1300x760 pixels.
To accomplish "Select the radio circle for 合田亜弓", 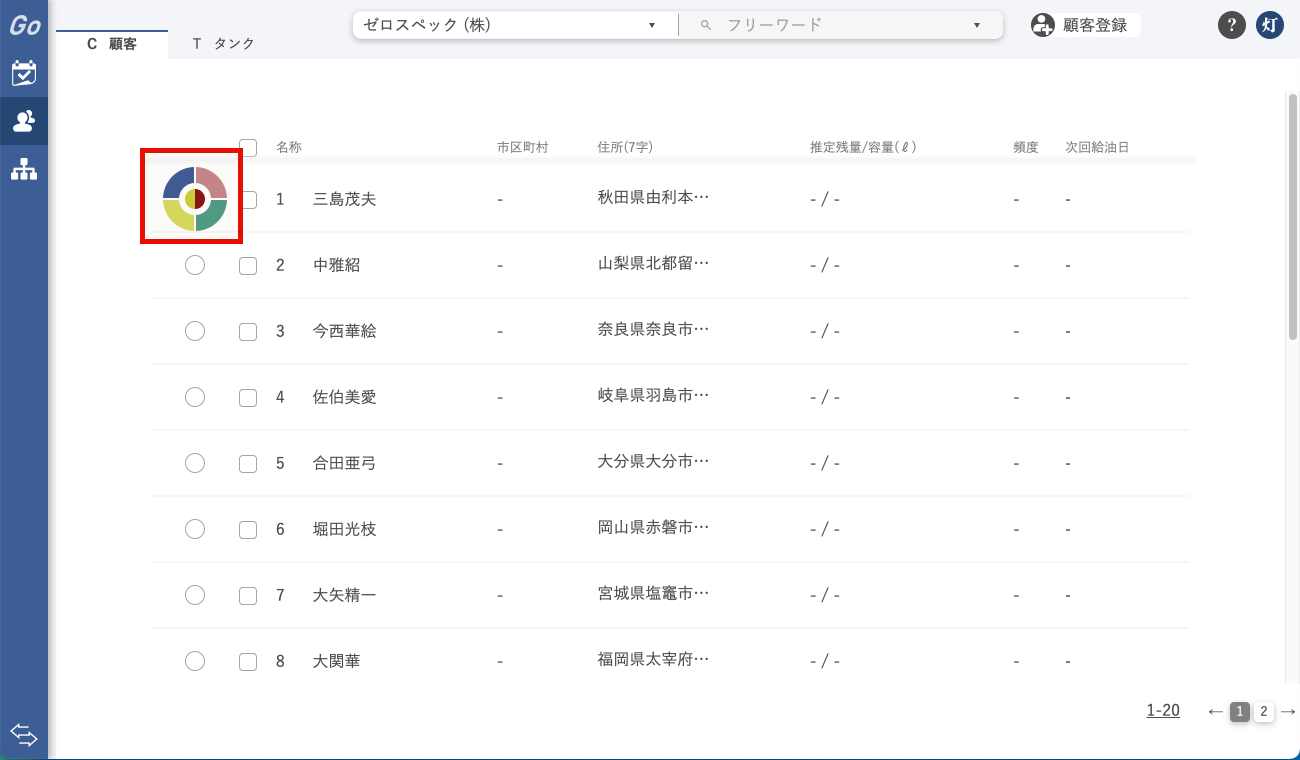I will click(195, 463).
